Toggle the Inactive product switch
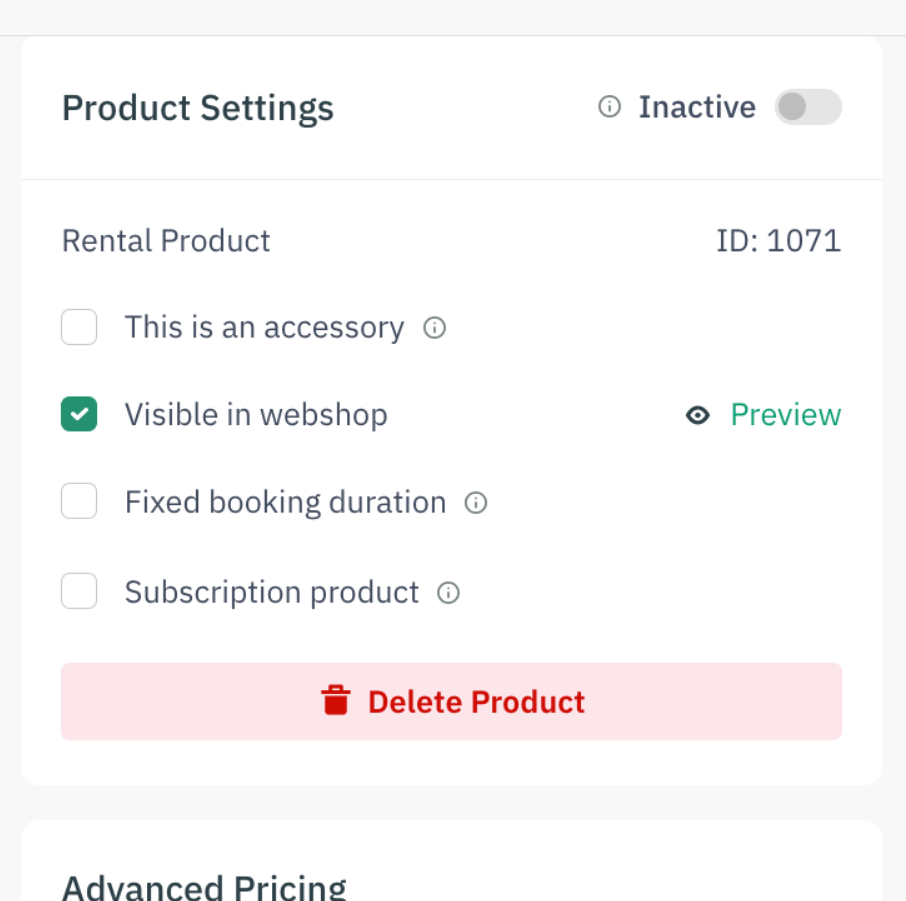The height and width of the screenshot is (901, 906). point(807,107)
